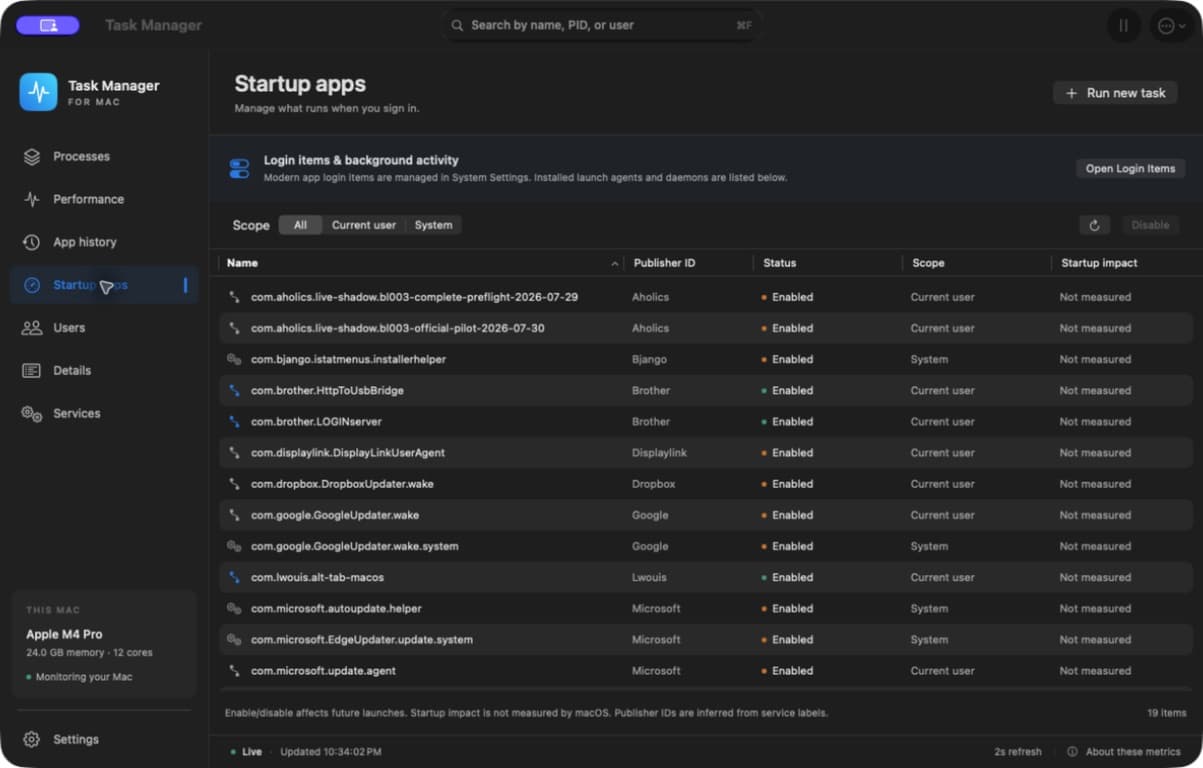
Task: Click the purple sidebar toggle pill
Action: point(48,25)
